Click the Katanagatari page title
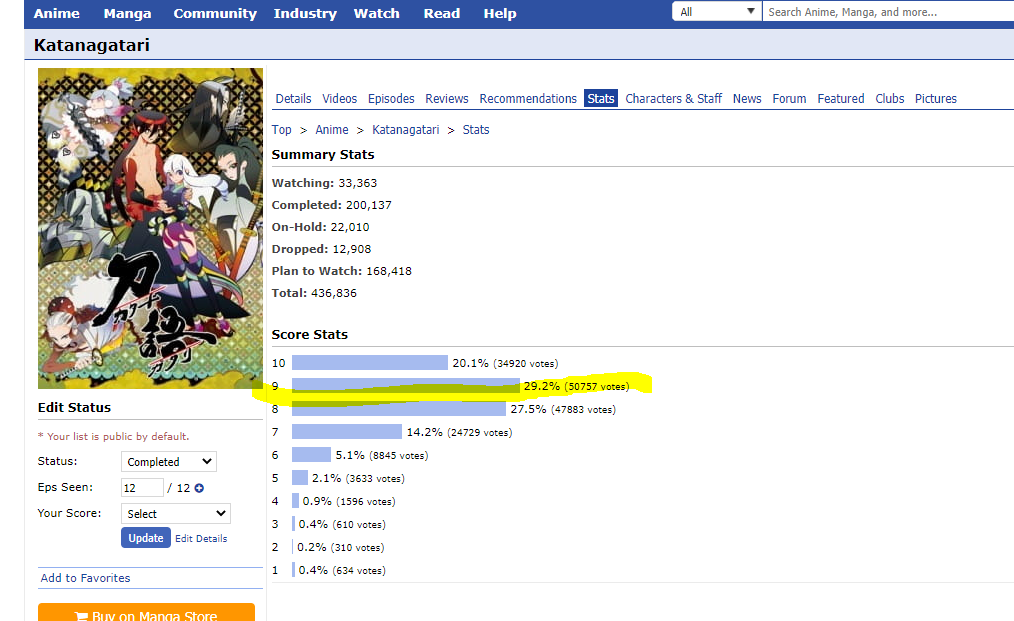The width and height of the screenshot is (1014, 621). coord(92,45)
